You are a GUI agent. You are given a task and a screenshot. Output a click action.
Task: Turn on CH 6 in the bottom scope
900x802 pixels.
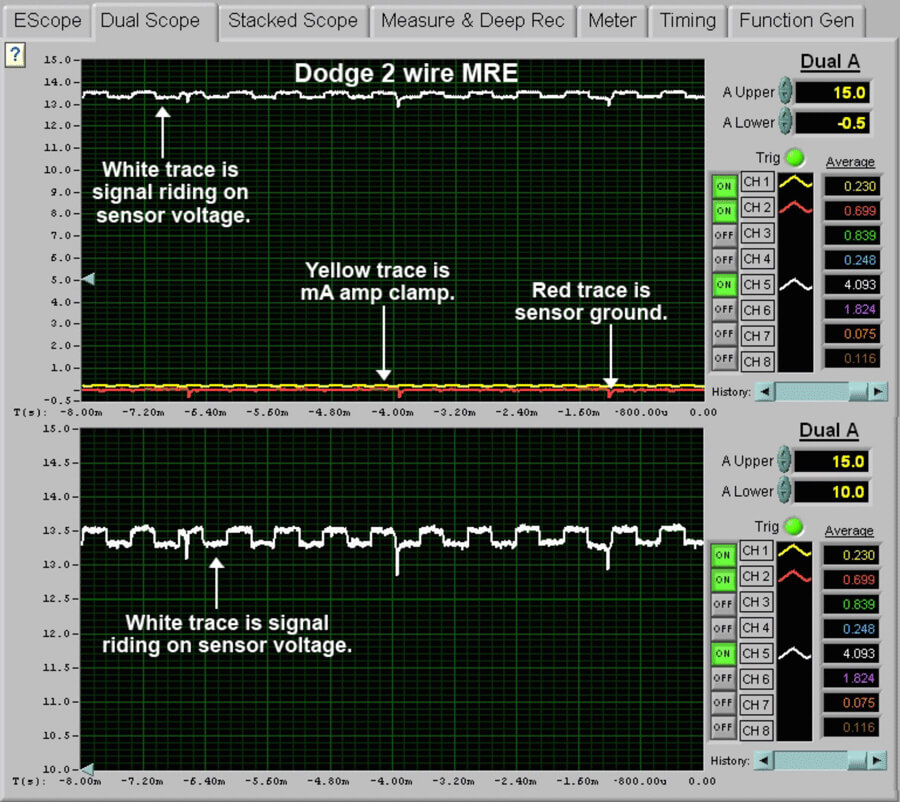(x=723, y=679)
